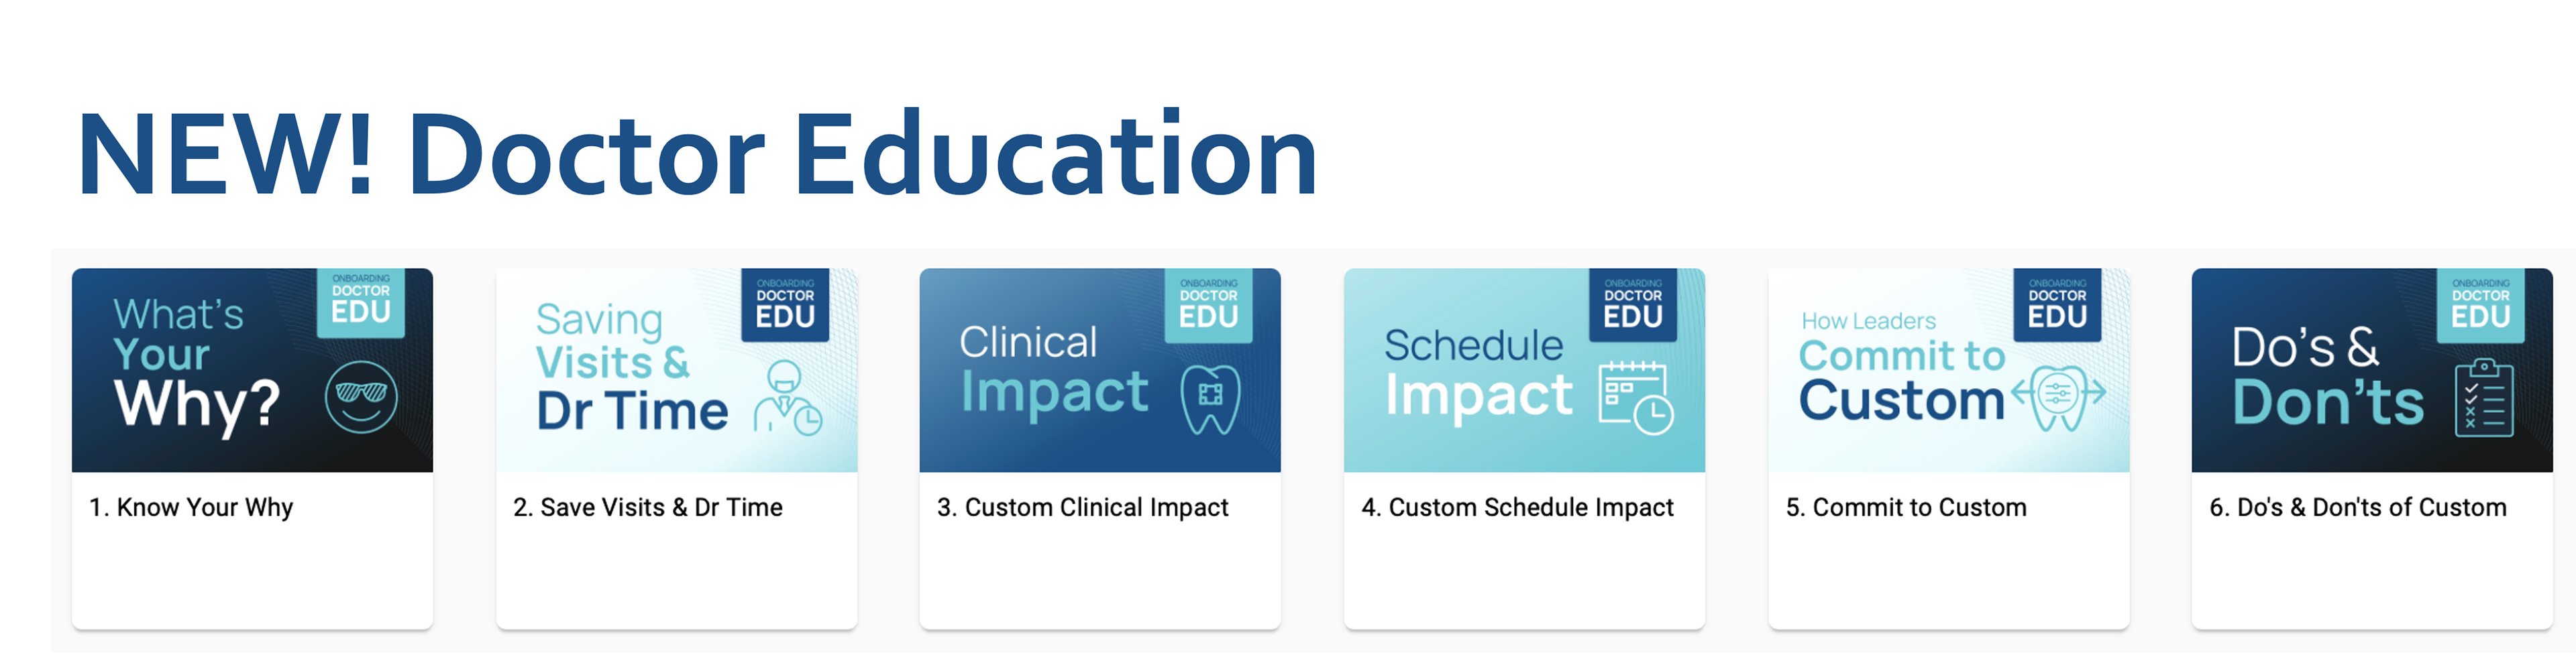This screenshot has width=2576, height=655.
Task: Select the '4. Custom Schedule Impact' title
Action: (1517, 508)
